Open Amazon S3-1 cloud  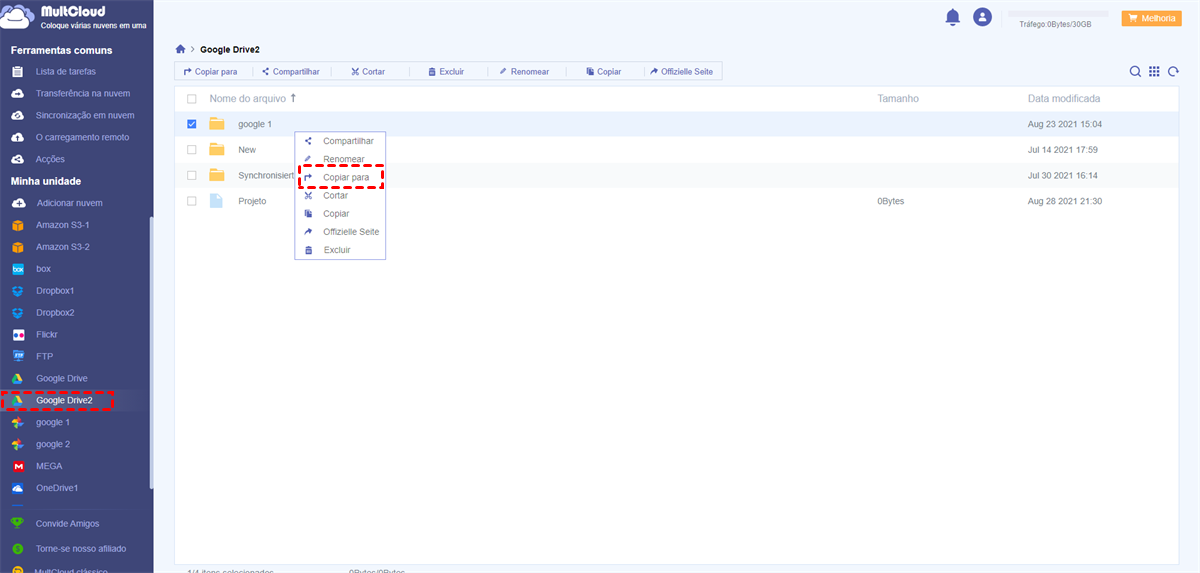63,225
